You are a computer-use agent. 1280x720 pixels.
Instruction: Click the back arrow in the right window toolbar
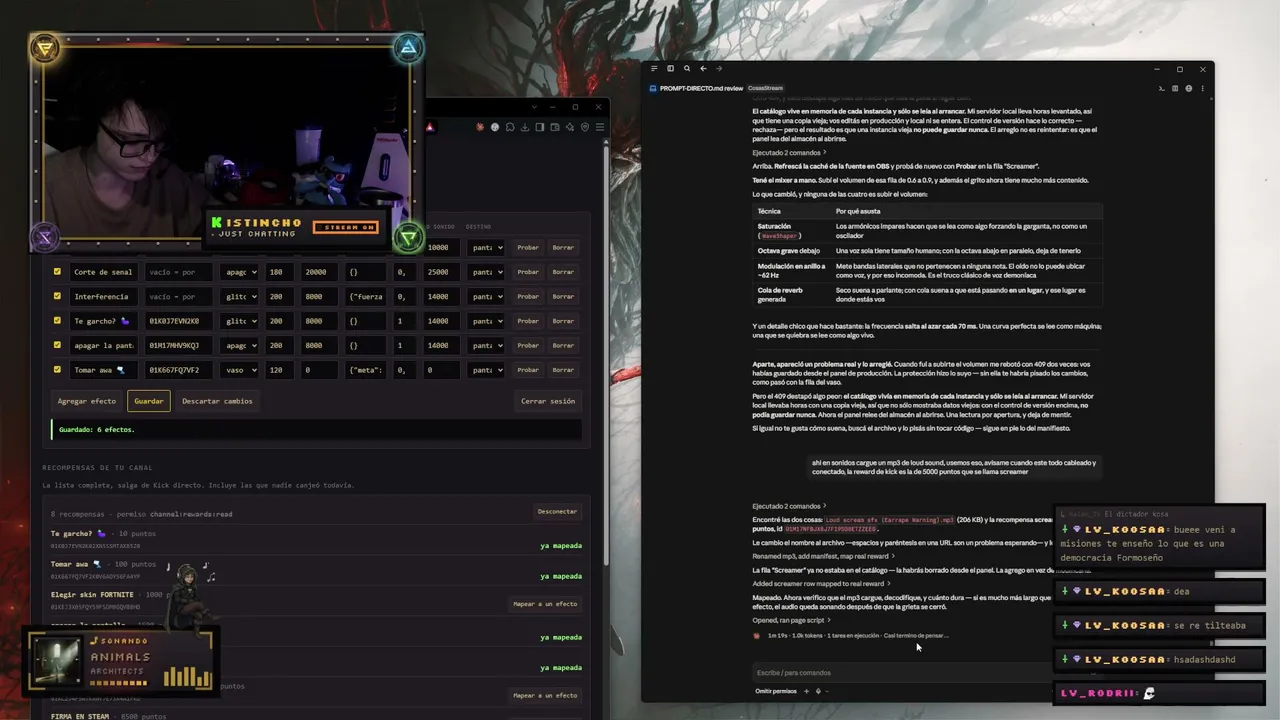click(x=703, y=68)
